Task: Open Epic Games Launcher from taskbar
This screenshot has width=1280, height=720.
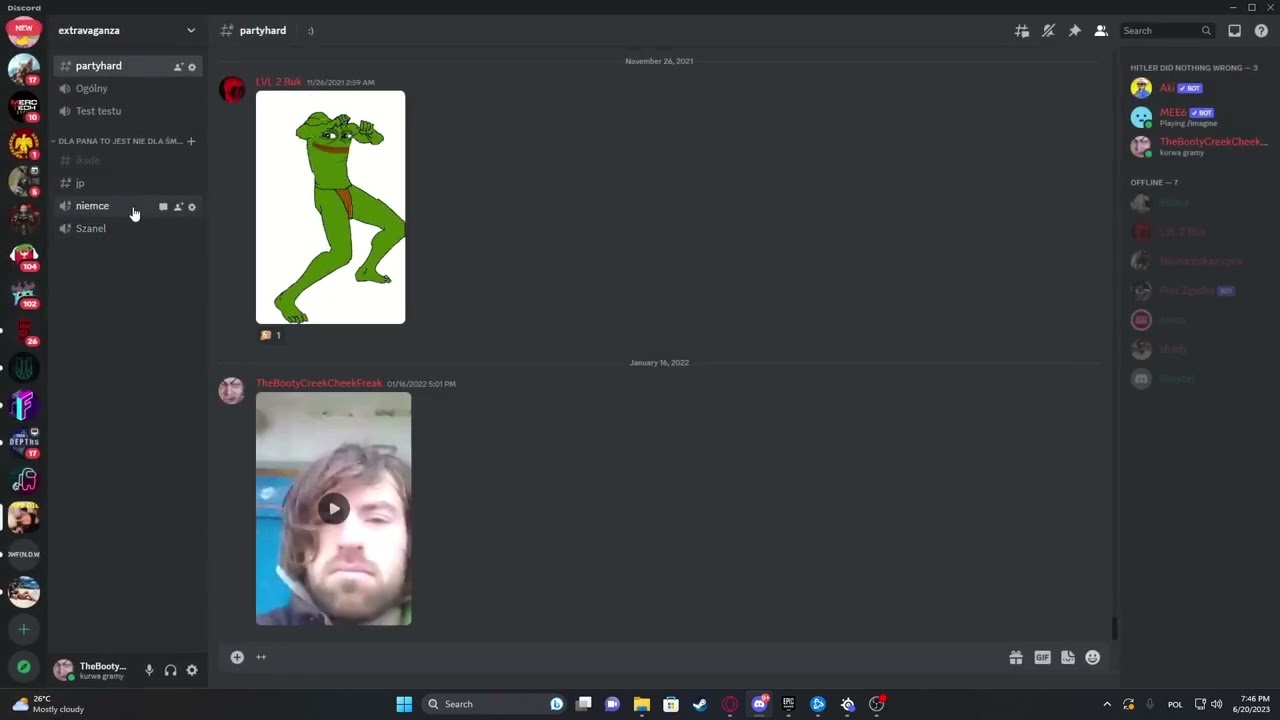Action: click(788, 704)
